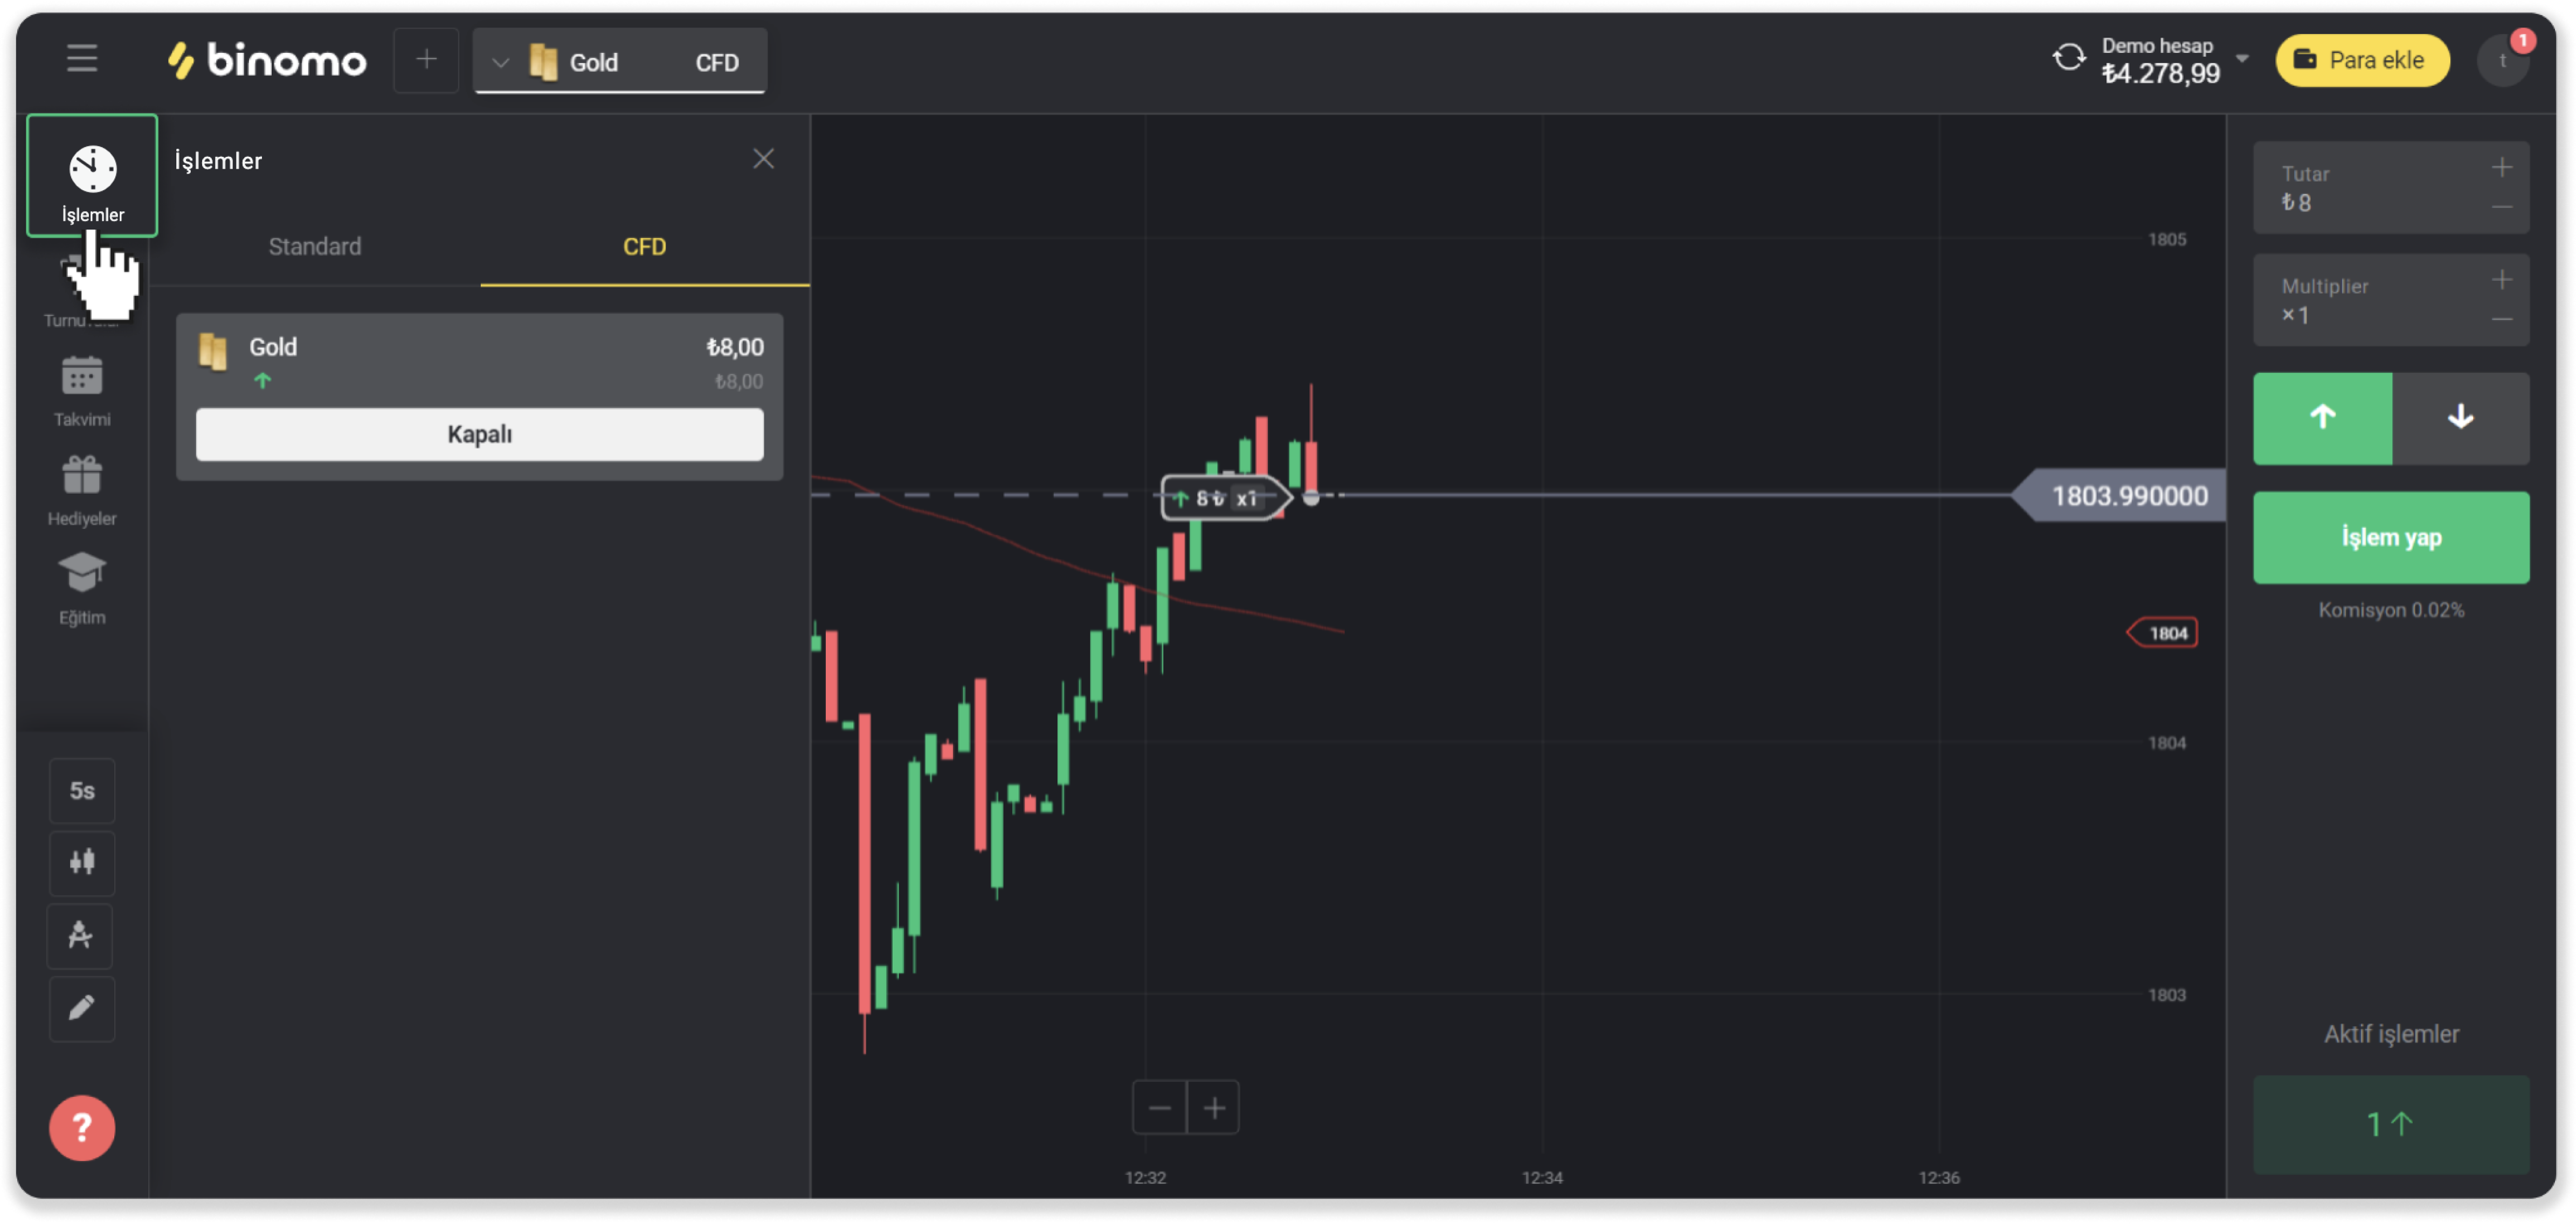Image resolution: width=2576 pixels, height=1224 pixels.
Task: Open the candlestick chart type selector
Action: coord(82,862)
